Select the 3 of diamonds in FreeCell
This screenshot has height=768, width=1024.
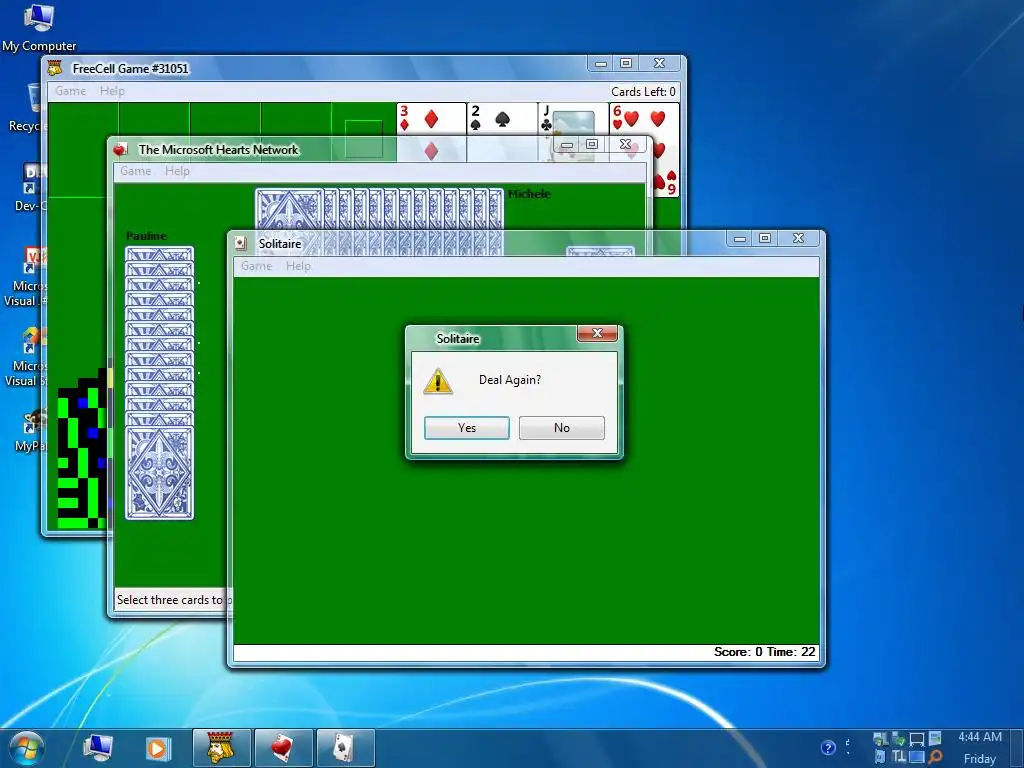point(431,119)
